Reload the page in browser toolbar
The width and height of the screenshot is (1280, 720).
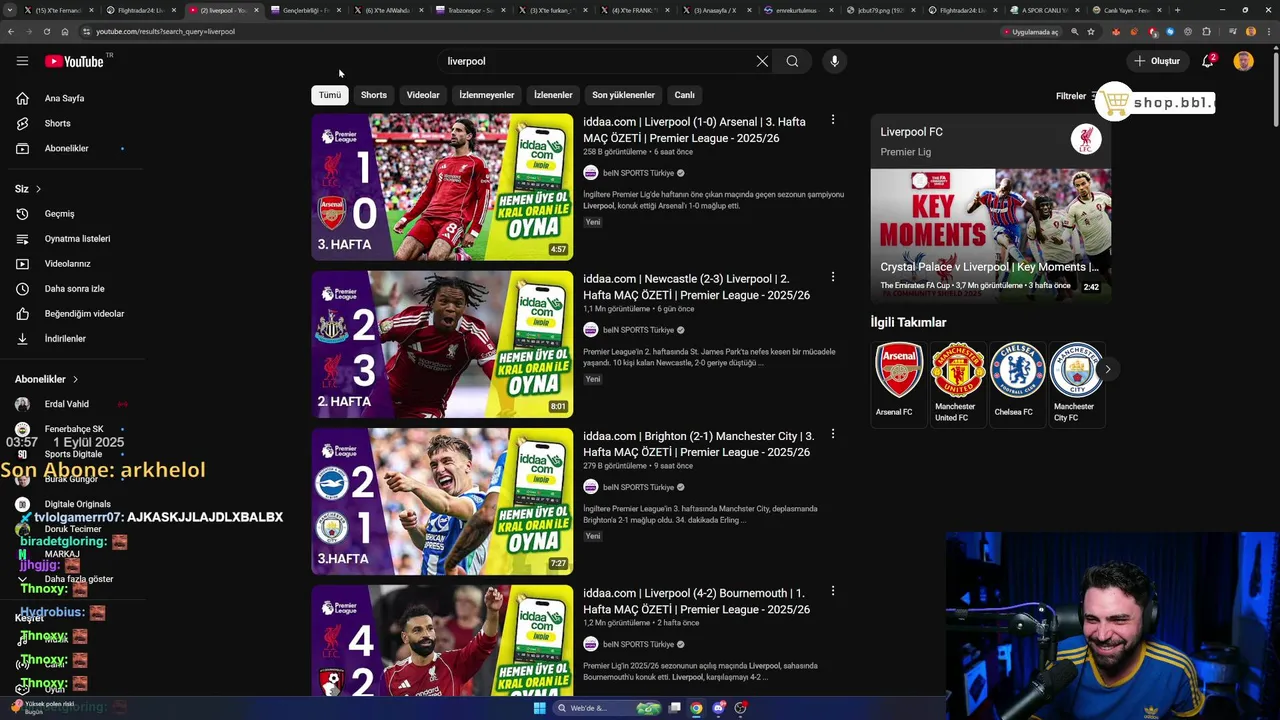click(46, 31)
